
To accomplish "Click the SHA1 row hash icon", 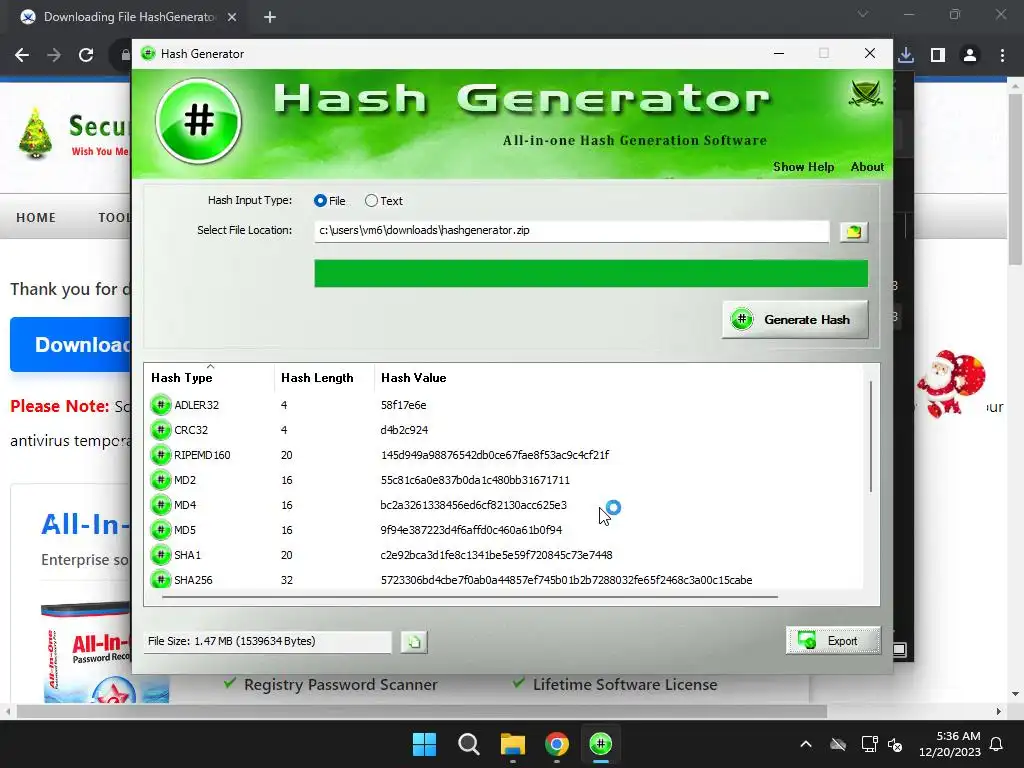I will (160, 554).
